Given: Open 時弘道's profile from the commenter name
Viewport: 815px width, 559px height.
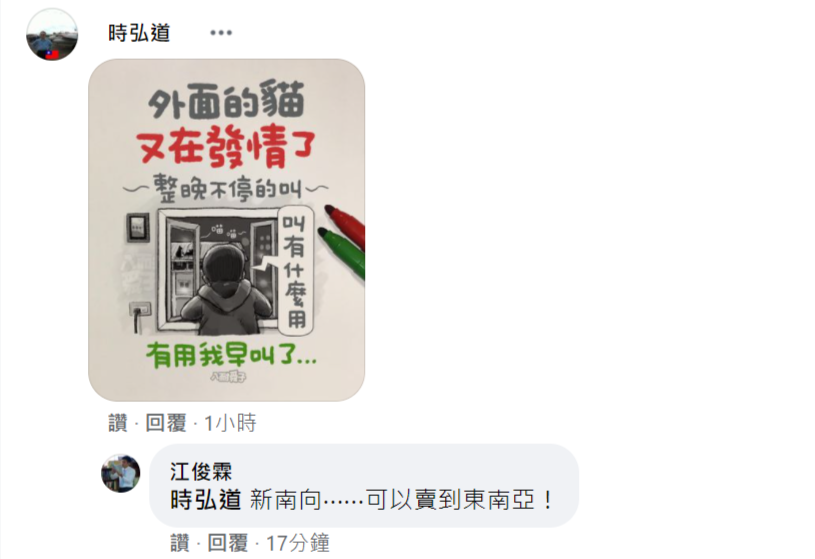Looking at the screenshot, I should (x=139, y=33).
